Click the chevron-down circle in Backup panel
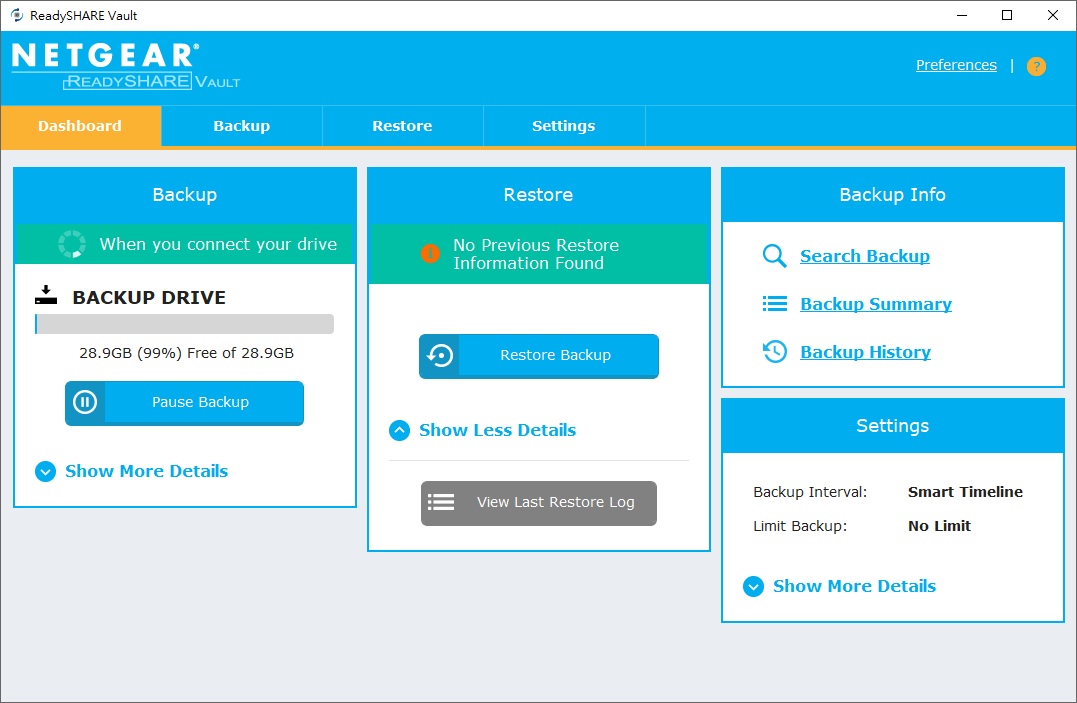The width and height of the screenshot is (1077, 703). click(45, 471)
